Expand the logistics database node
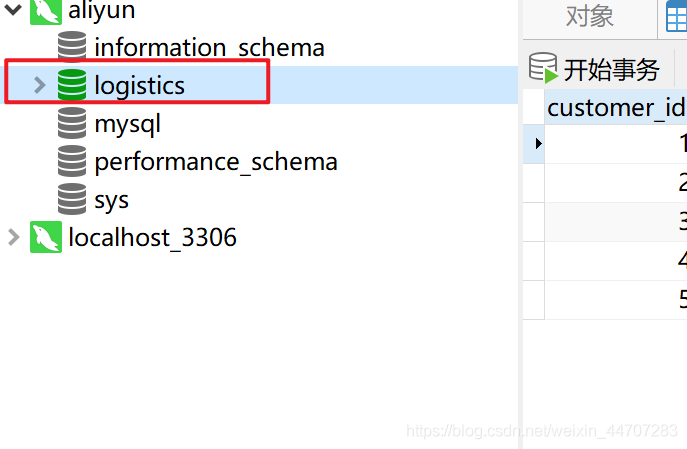This screenshot has width=687, height=449. [x=40, y=85]
